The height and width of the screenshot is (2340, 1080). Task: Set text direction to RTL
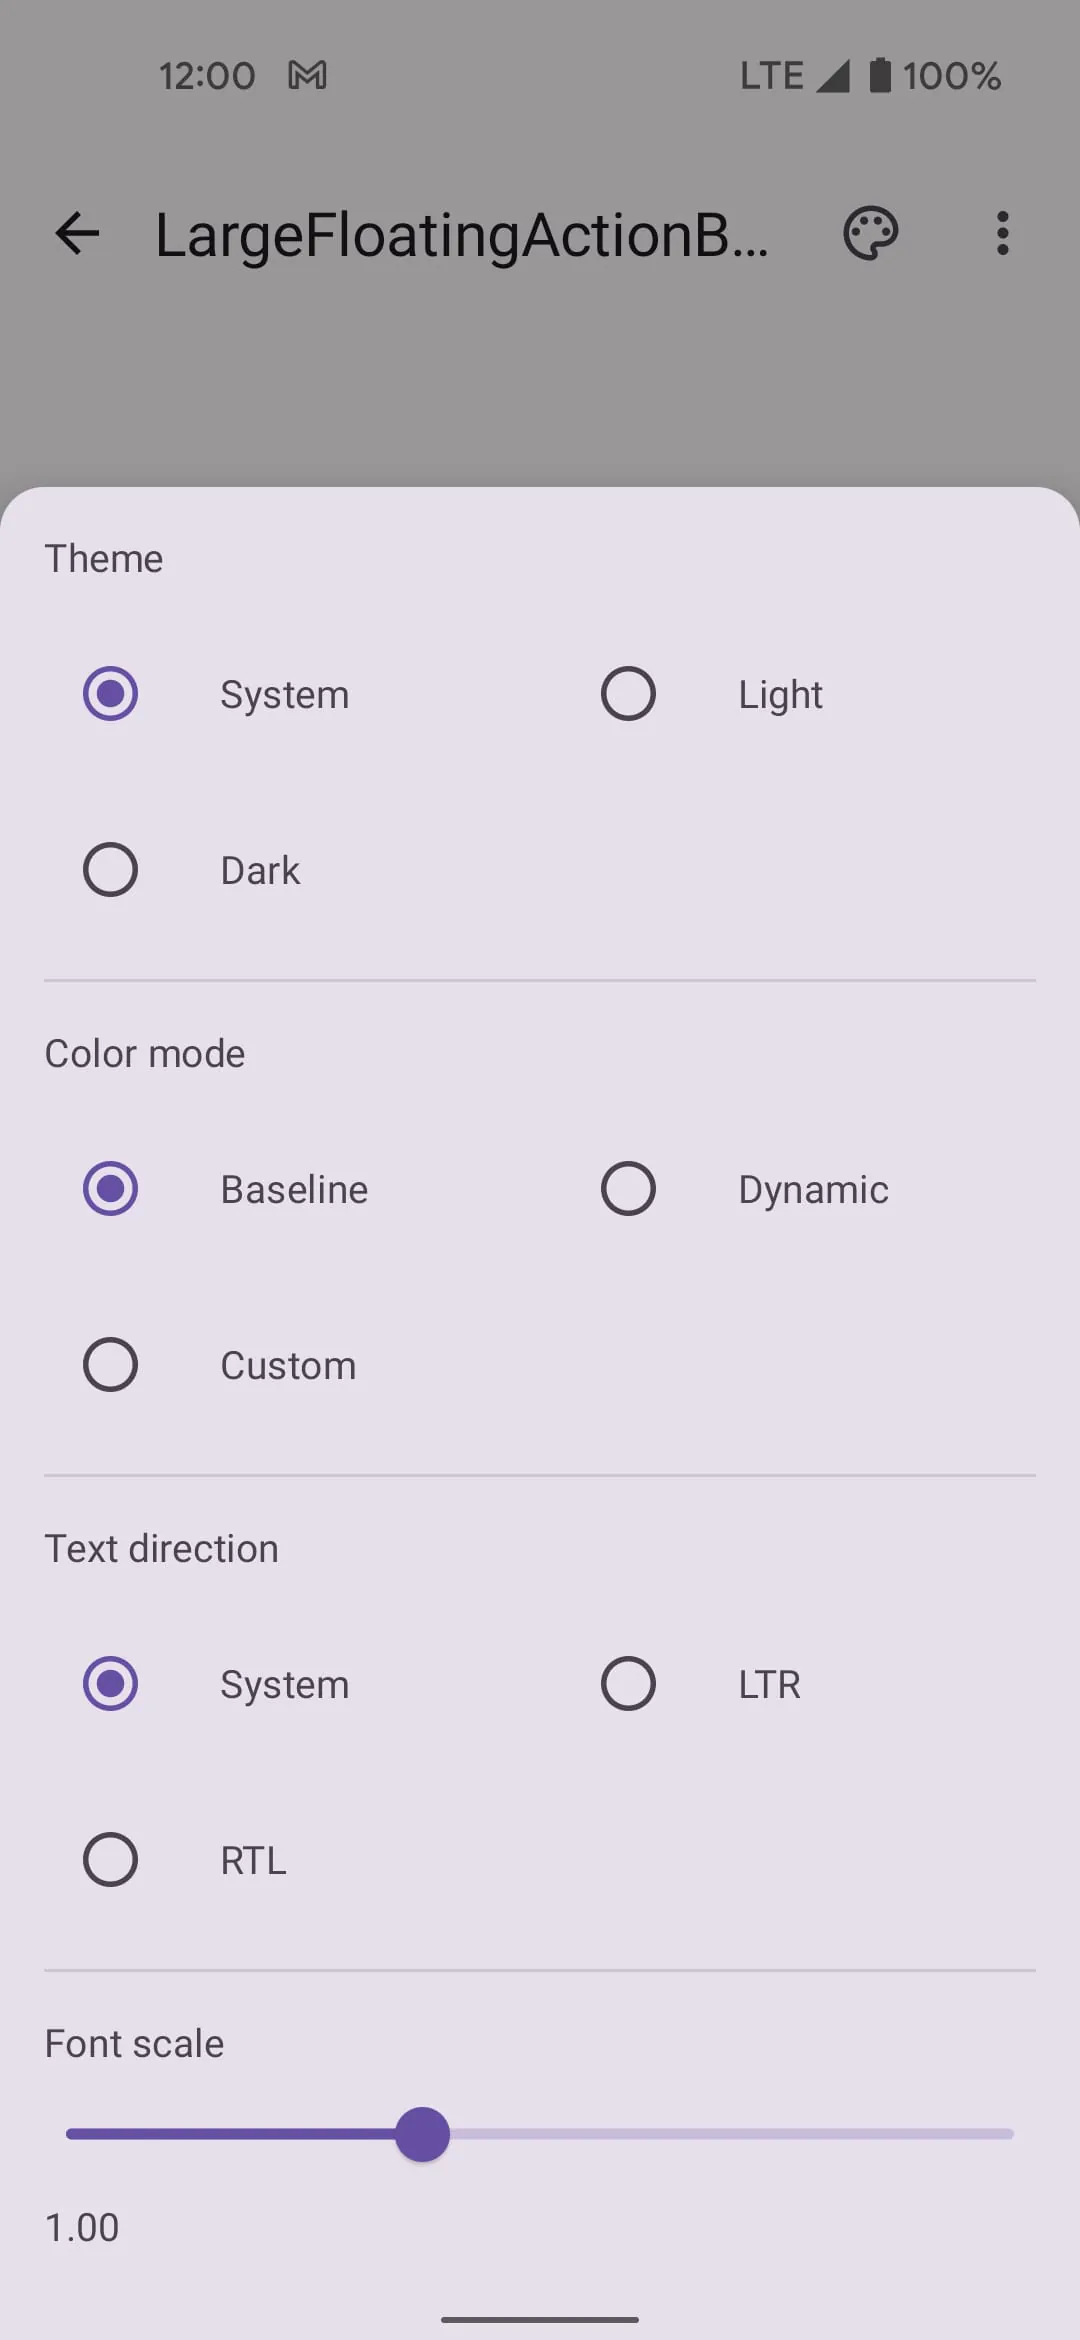[110, 1859]
